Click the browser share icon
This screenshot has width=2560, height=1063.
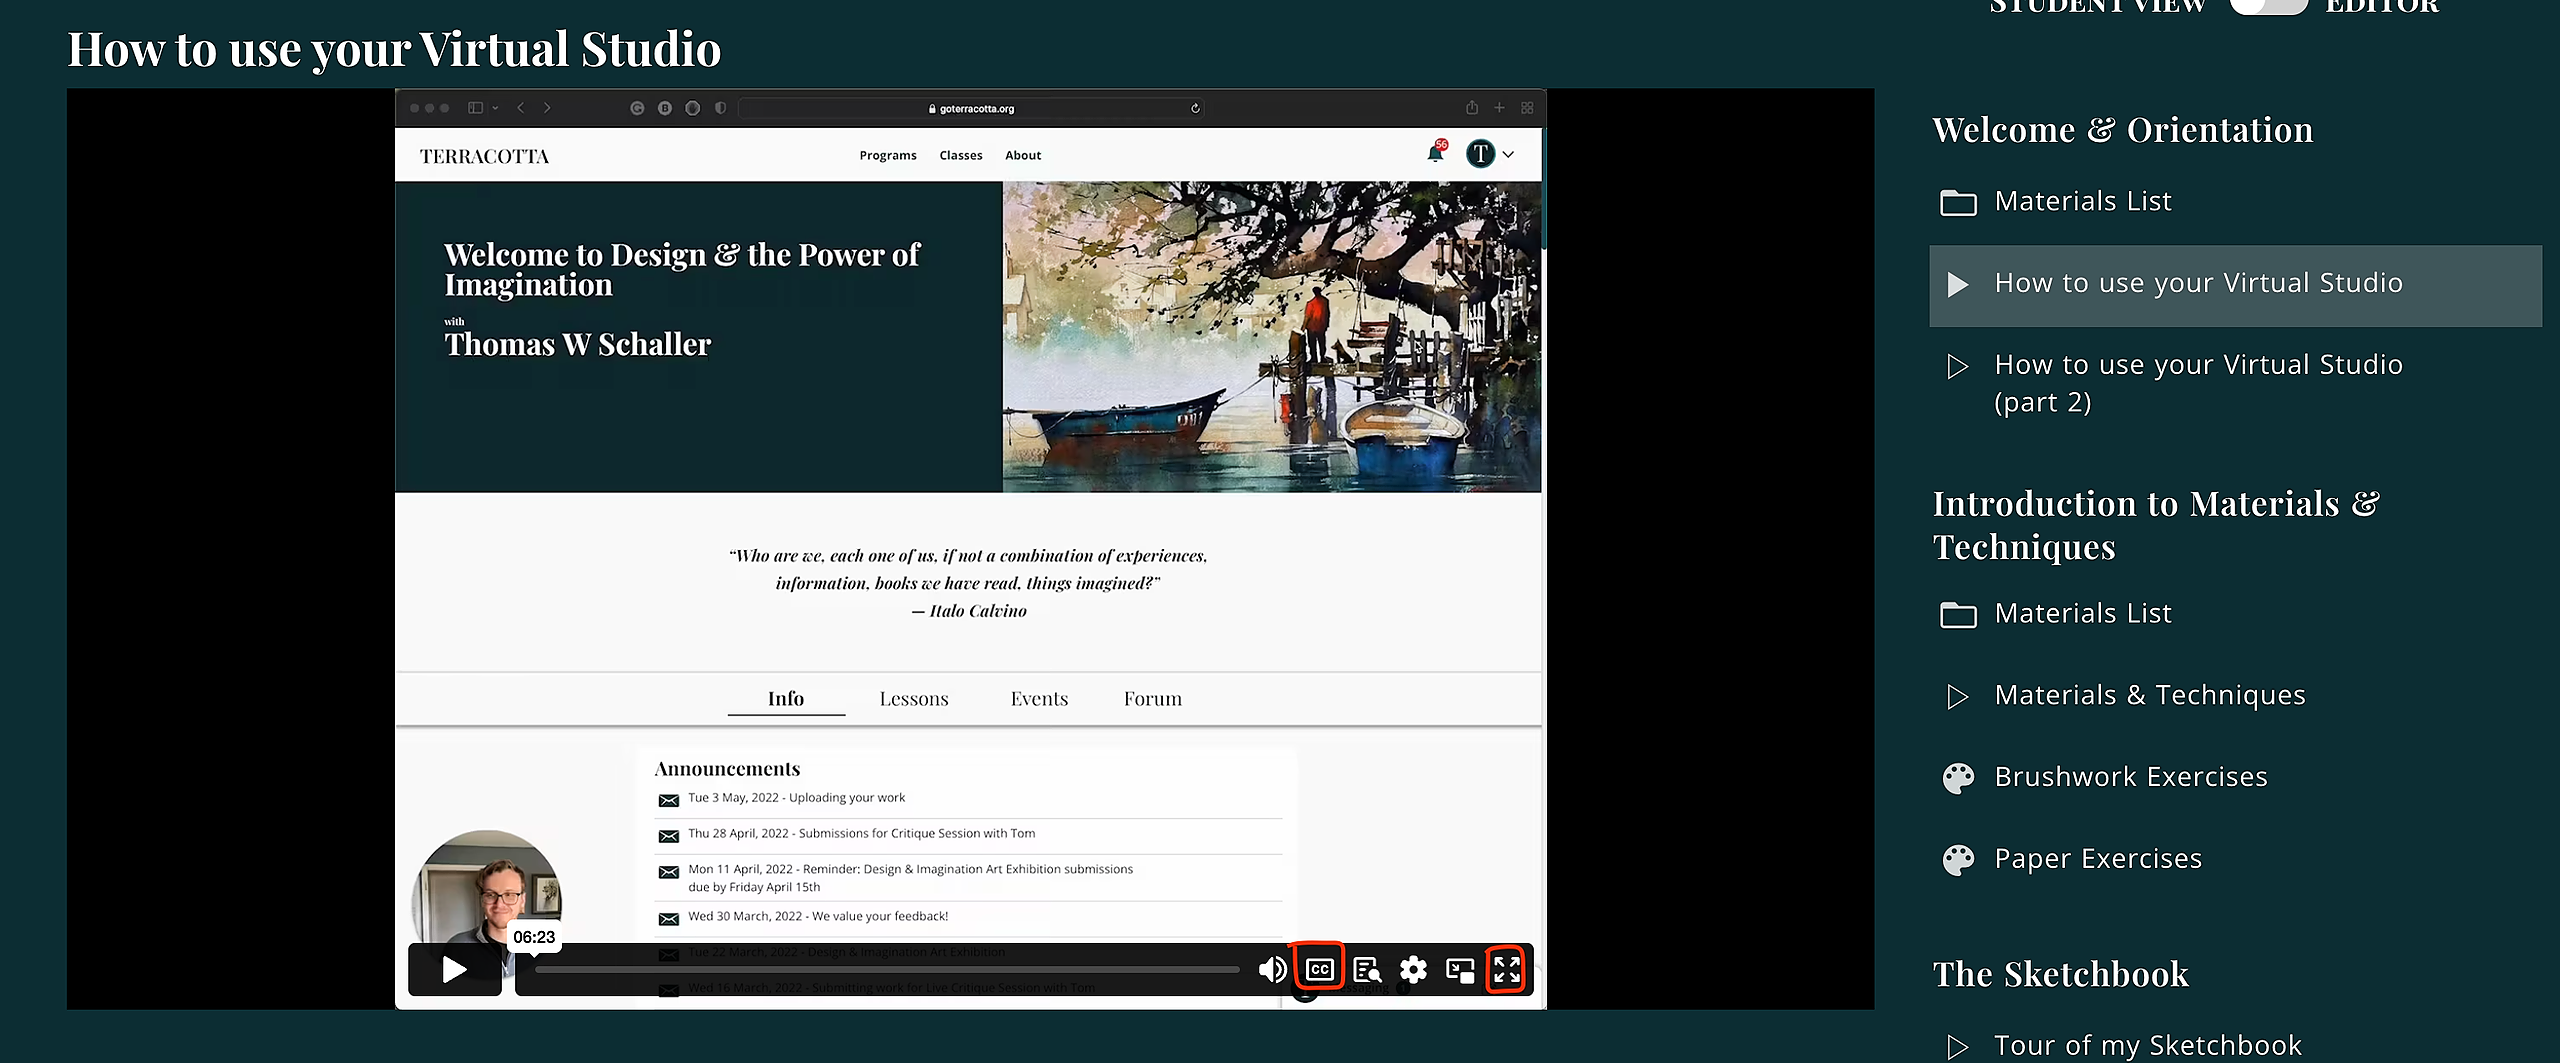(x=1472, y=108)
